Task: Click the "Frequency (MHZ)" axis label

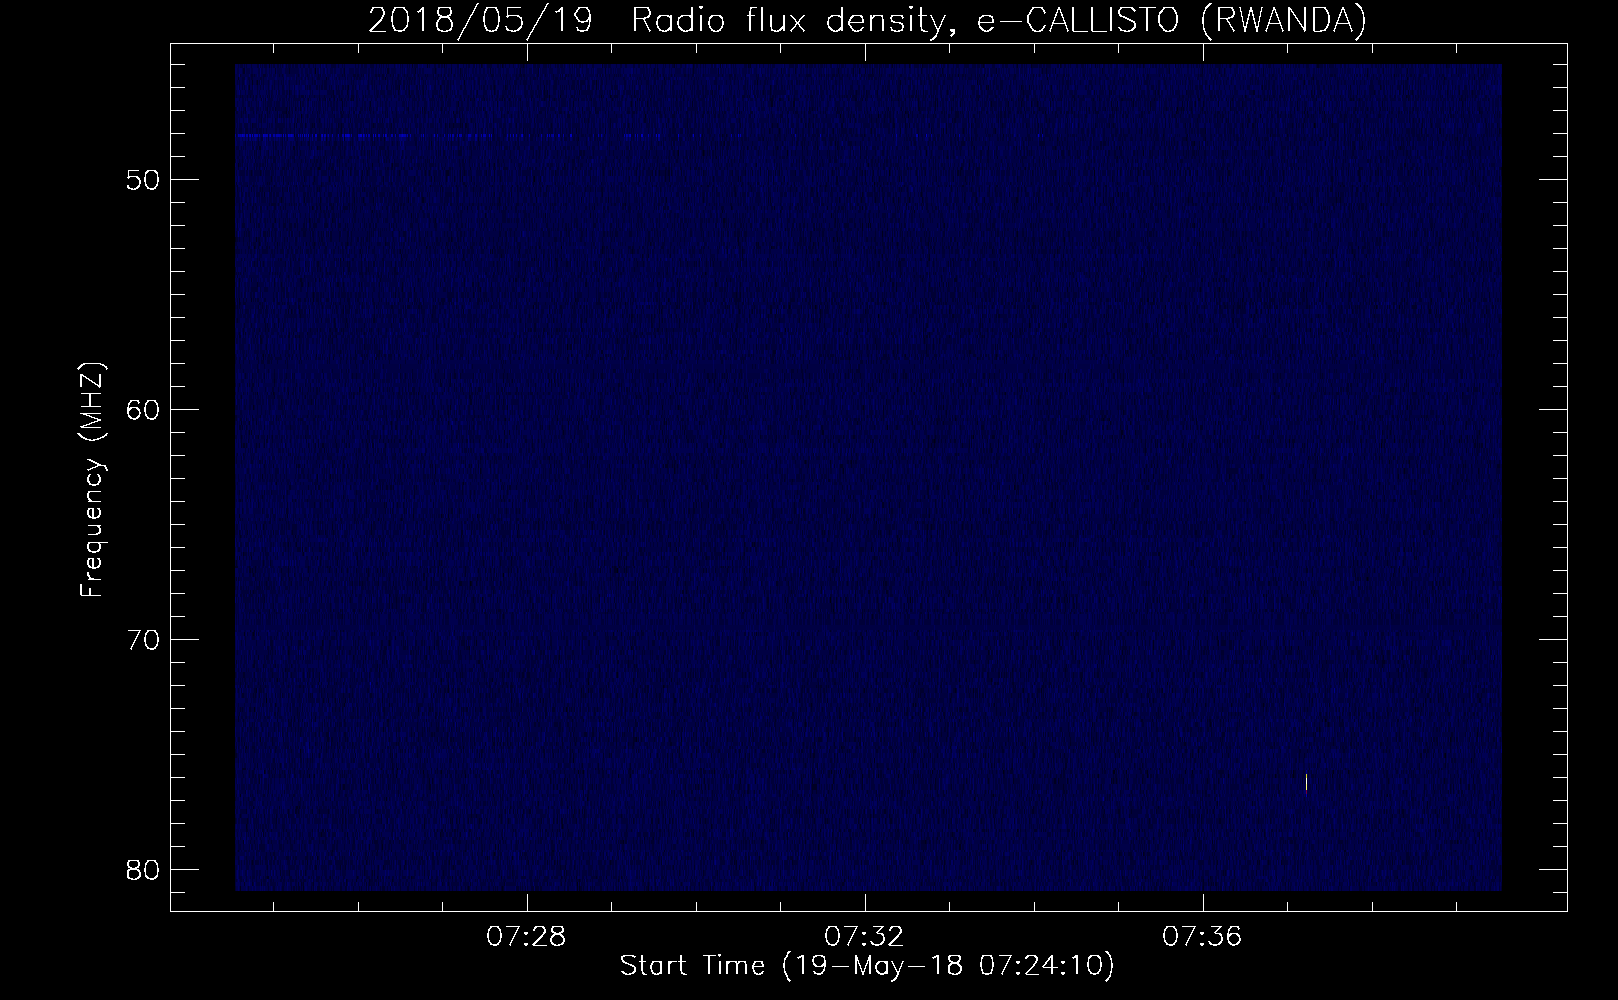Action: pos(92,479)
